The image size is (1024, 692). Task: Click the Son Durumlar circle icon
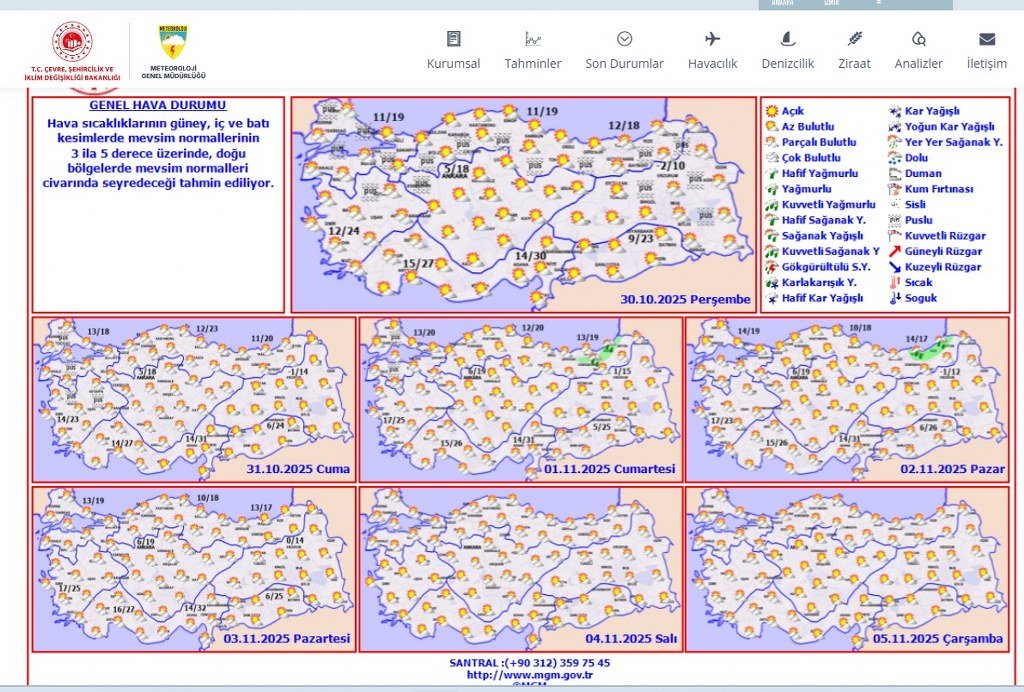tap(624, 39)
